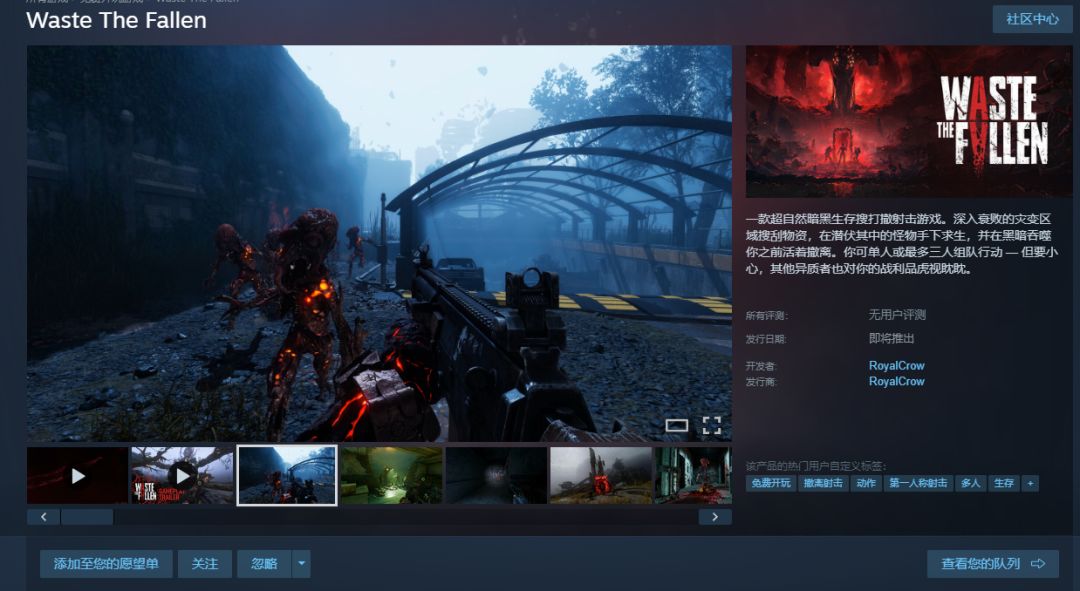1080x591 pixels.
Task: Toggle fullscreen for the screenshot viewer
Action: (x=712, y=426)
